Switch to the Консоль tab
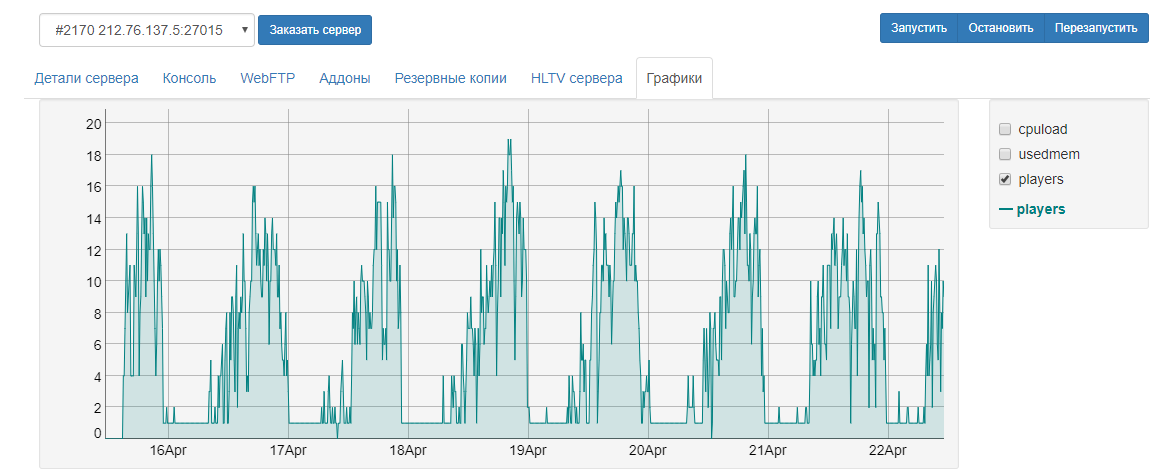The image size is (1150, 470). pos(189,78)
